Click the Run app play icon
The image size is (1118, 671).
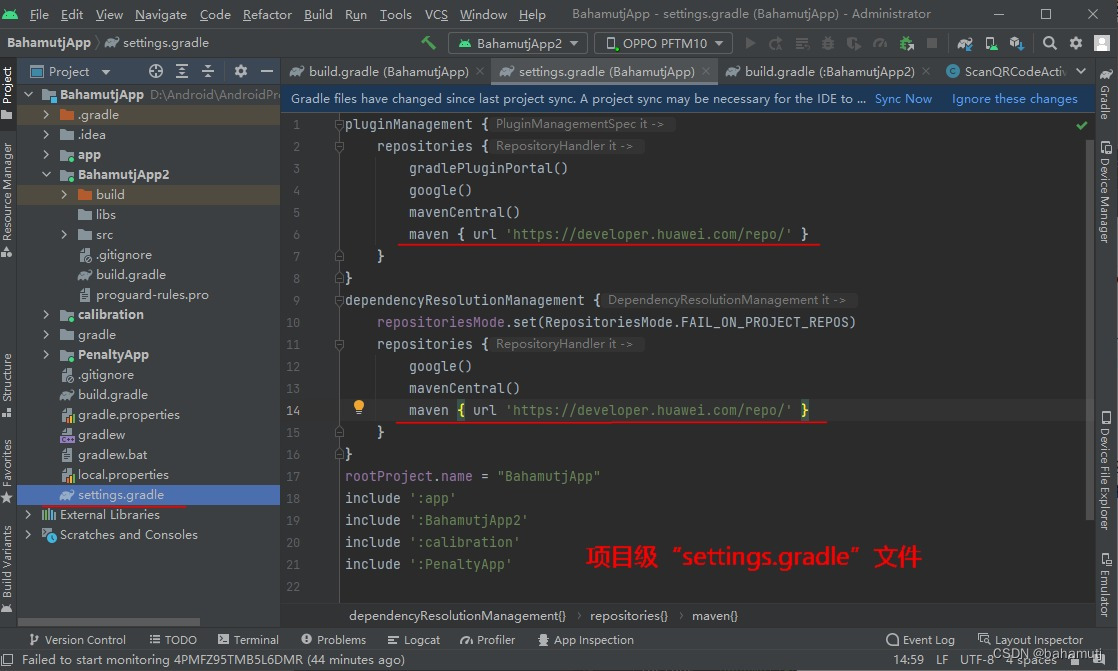750,43
